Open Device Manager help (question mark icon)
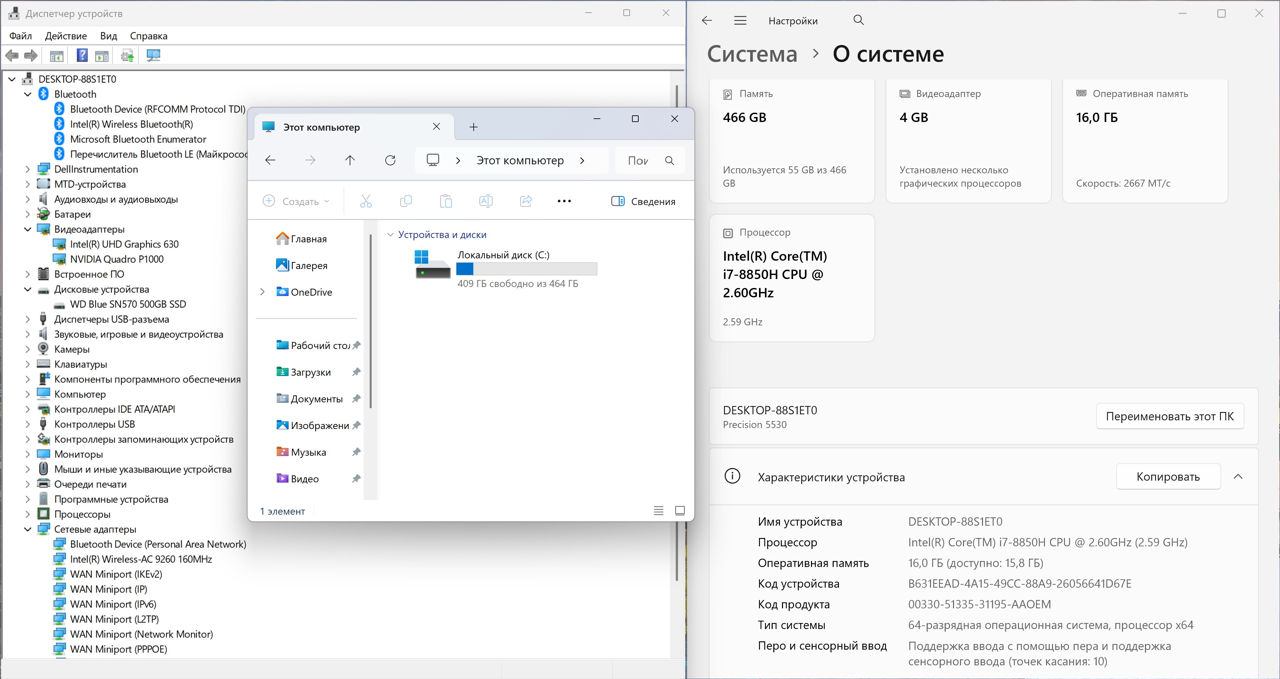The width and height of the screenshot is (1280, 679). (x=82, y=56)
